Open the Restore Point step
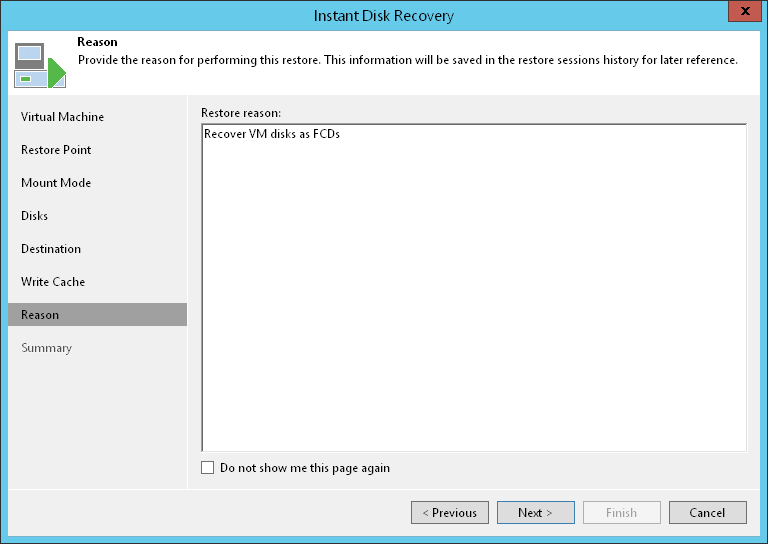Screen dimensions: 768x544 pos(56,150)
